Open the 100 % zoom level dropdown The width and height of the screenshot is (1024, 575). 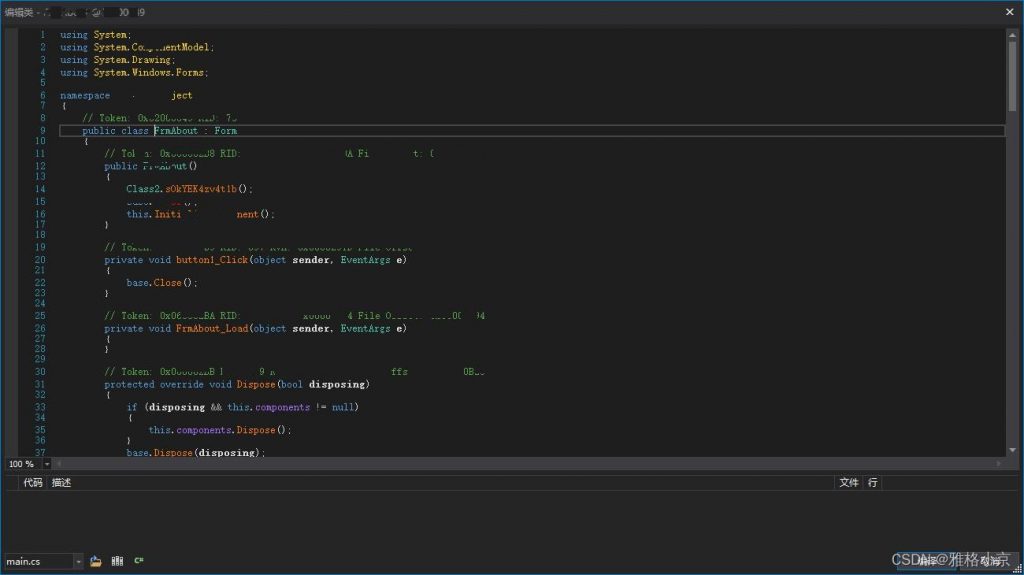46,464
